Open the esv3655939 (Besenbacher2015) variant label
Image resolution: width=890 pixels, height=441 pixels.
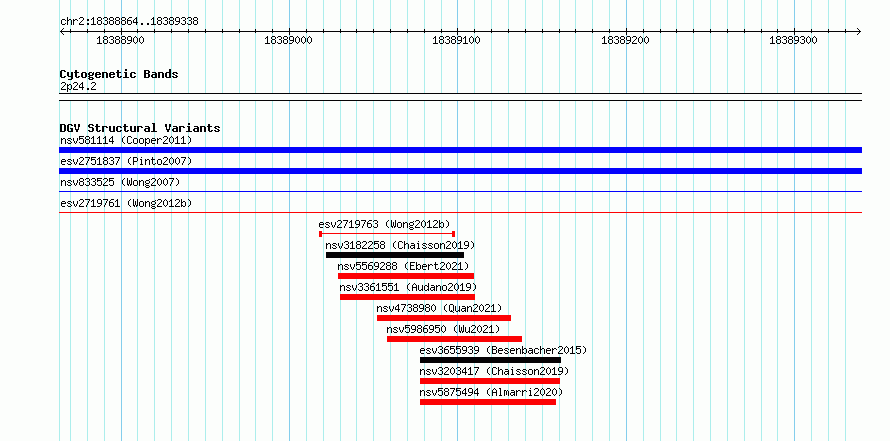point(503,350)
